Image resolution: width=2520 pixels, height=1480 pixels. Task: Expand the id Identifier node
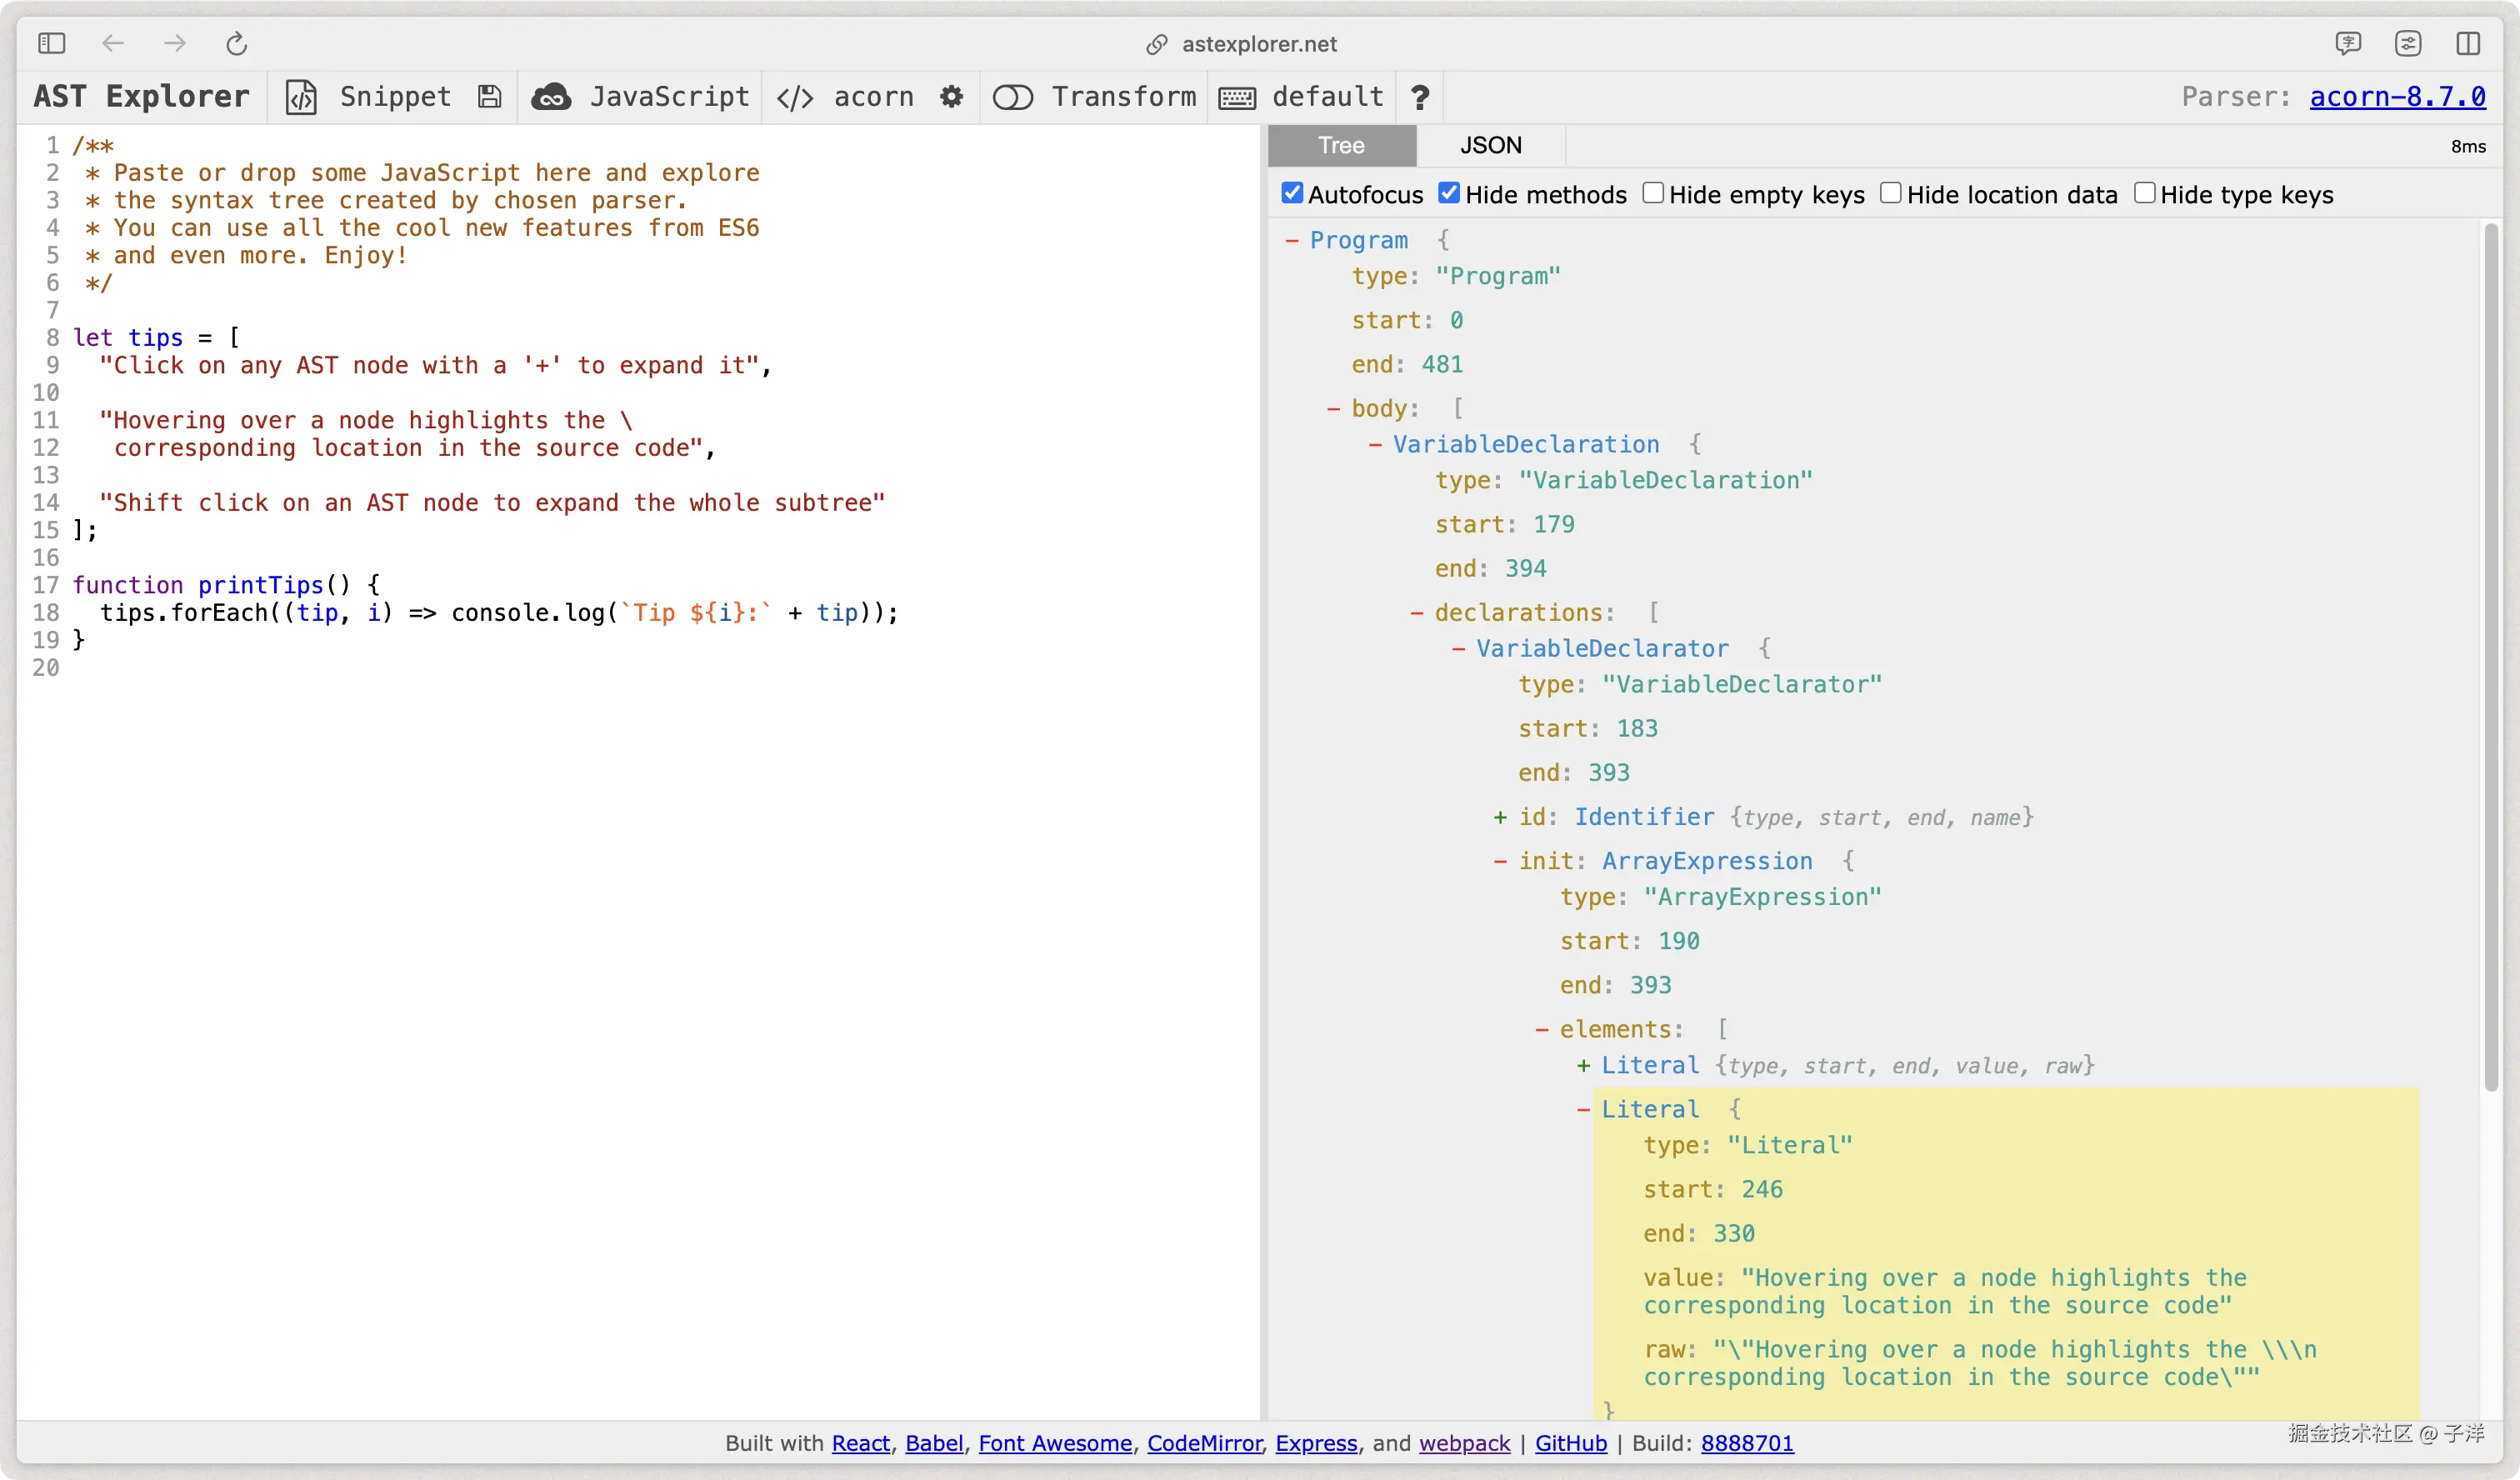coord(1500,817)
